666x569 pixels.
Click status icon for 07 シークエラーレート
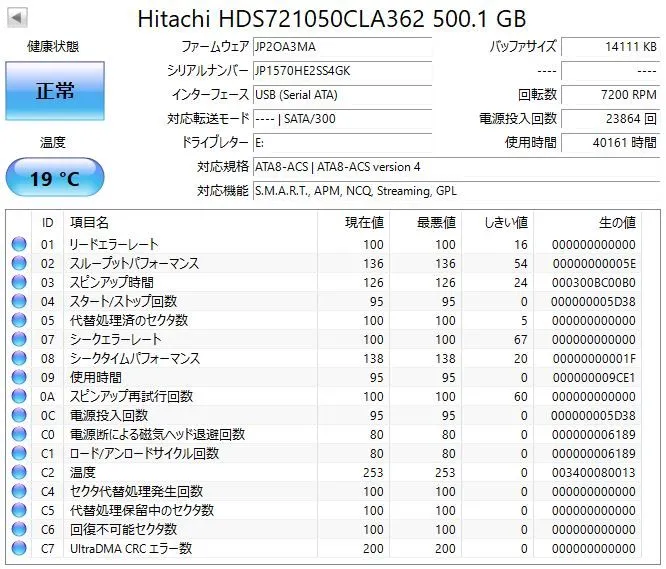tap(19, 339)
